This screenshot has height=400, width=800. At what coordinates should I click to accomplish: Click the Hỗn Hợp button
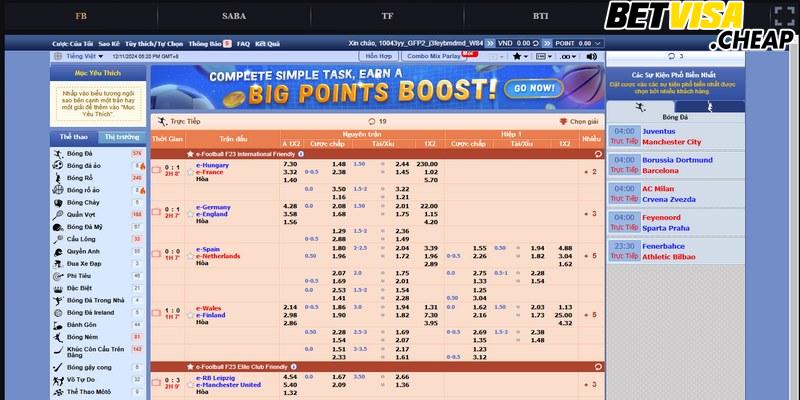point(379,56)
